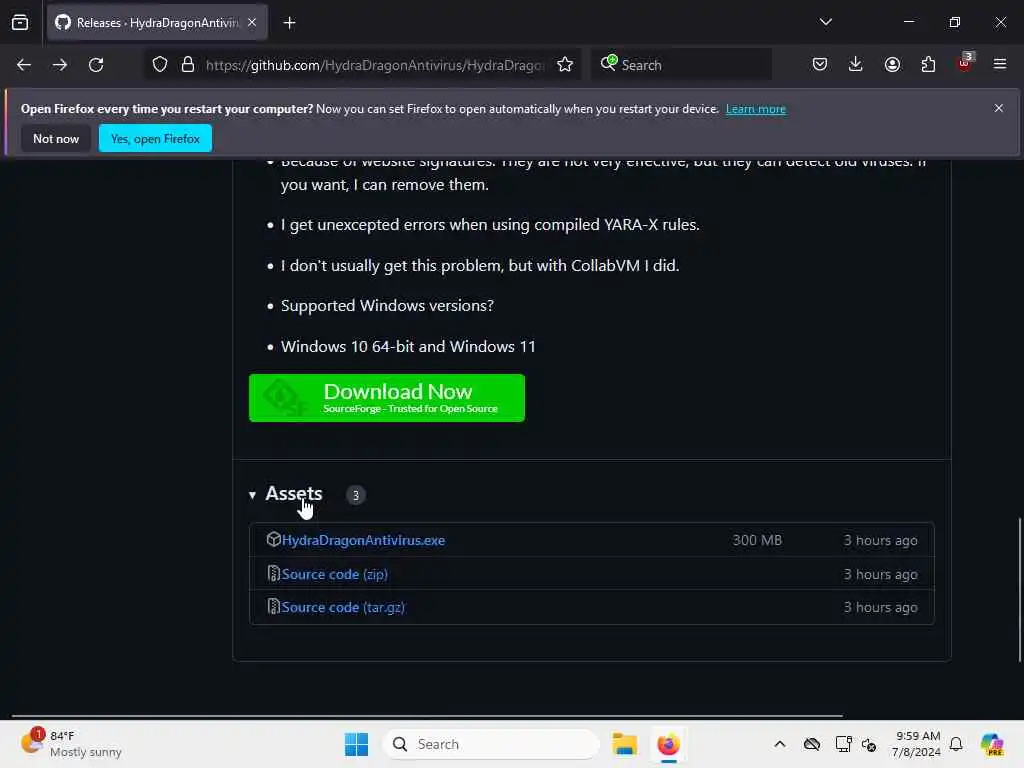Download Source code tar.gz
This screenshot has width=1024, height=768.
[x=343, y=607]
